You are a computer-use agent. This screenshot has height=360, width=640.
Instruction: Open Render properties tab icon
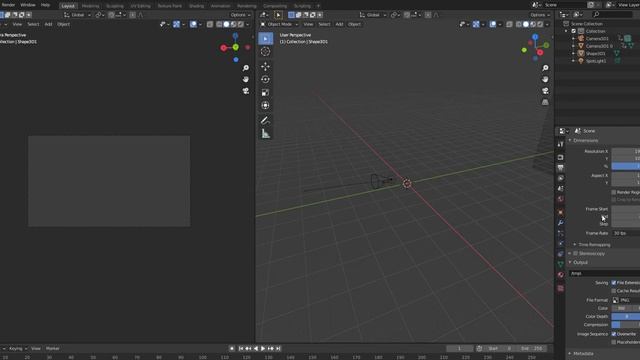coord(560,157)
